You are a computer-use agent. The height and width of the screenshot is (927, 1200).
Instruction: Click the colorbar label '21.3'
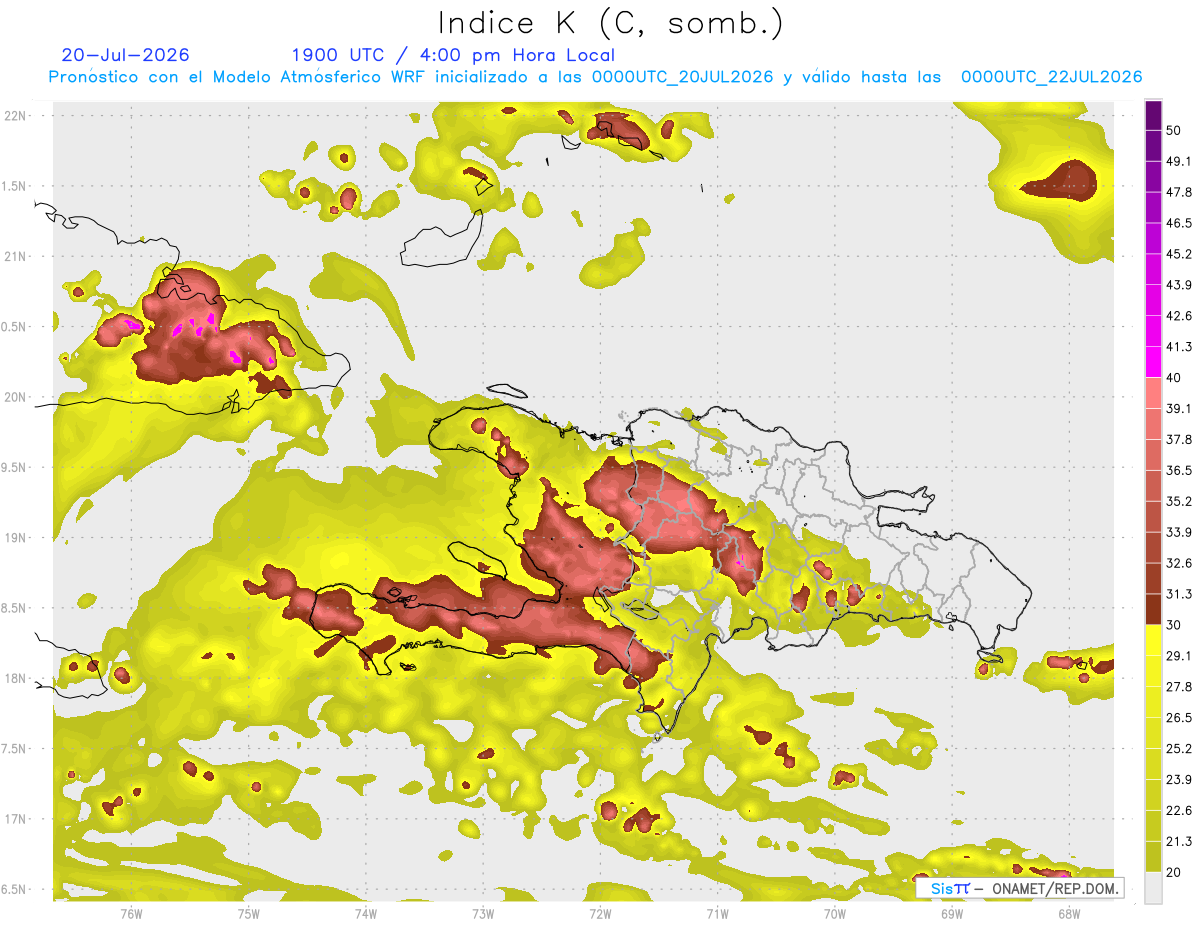(x=1179, y=841)
